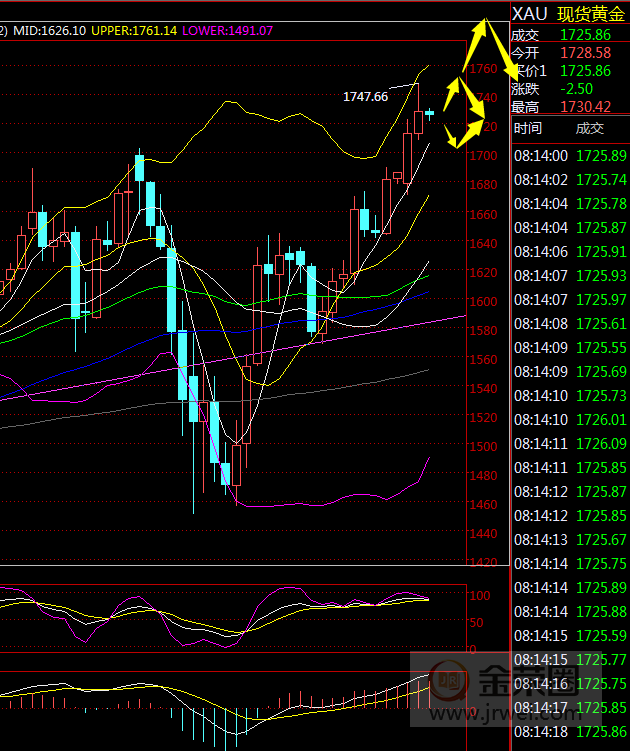This screenshot has width=630, height=751.
Task: Select the 08:14:00 trade row
Action: (x=569, y=156)
